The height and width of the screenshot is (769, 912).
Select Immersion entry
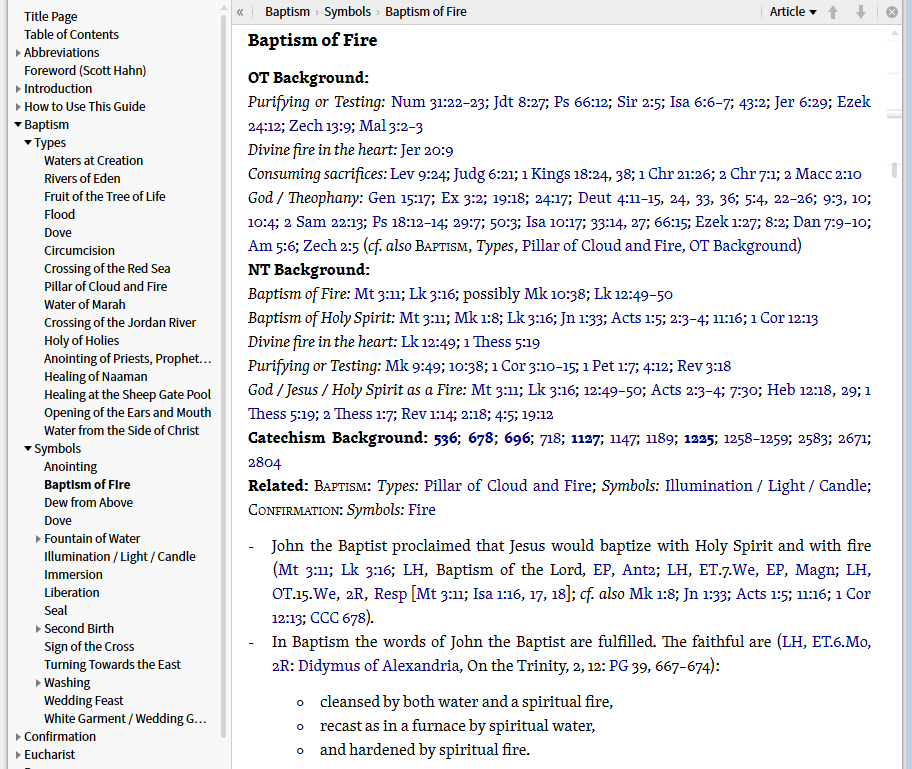pyautogui.click(x=73, y=575)
